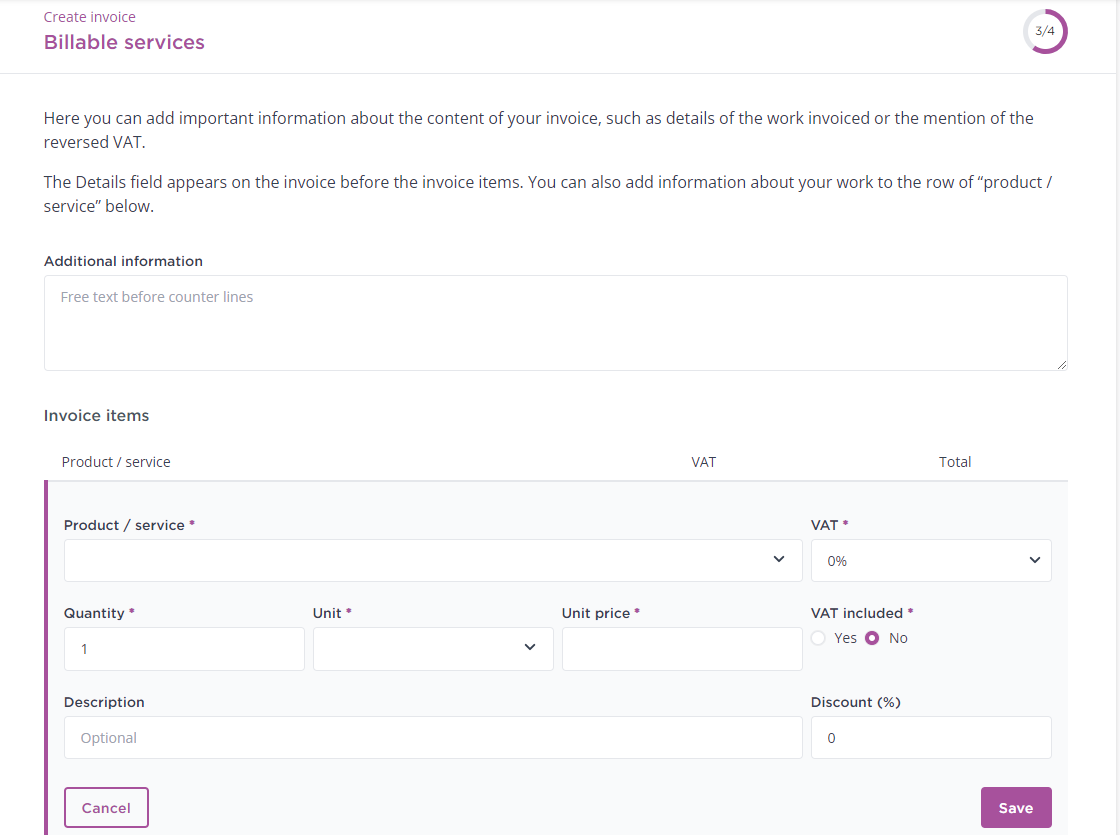This screenshot has width=1120, height=835.
Task: Click the Invoice items heading
Action: (96, 415)
